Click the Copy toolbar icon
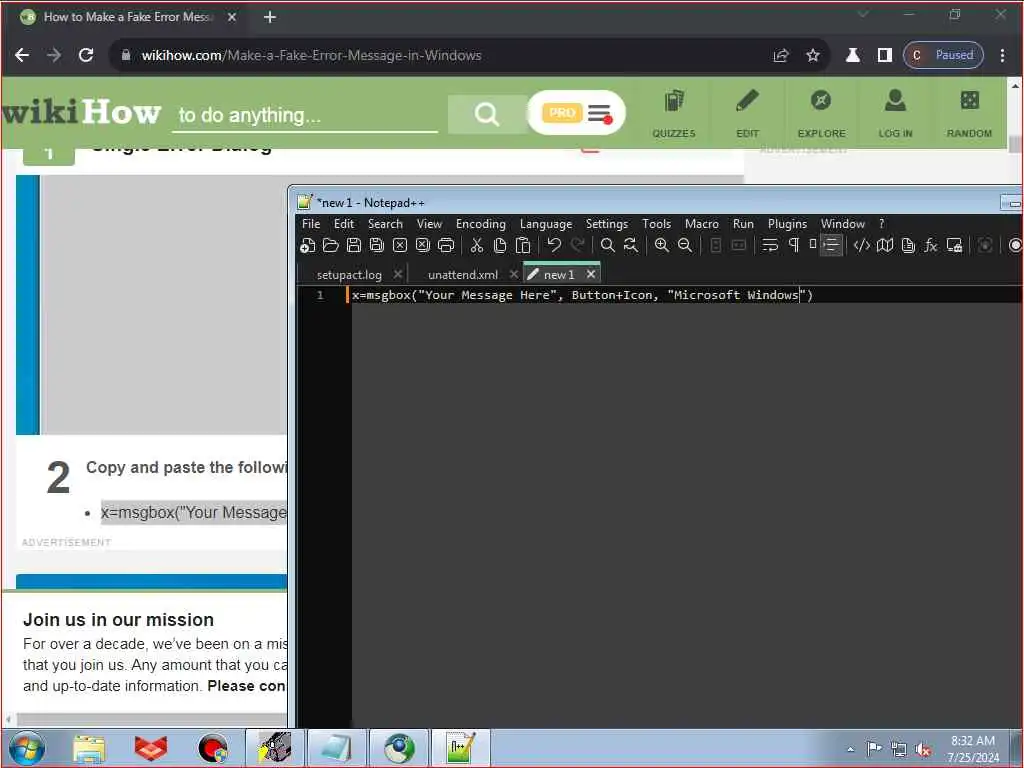 tap(500, 246)
